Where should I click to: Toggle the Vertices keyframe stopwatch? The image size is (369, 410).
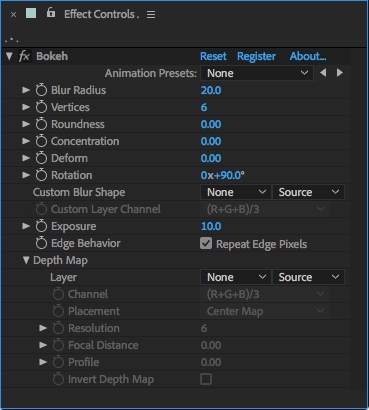coord(41,107)
